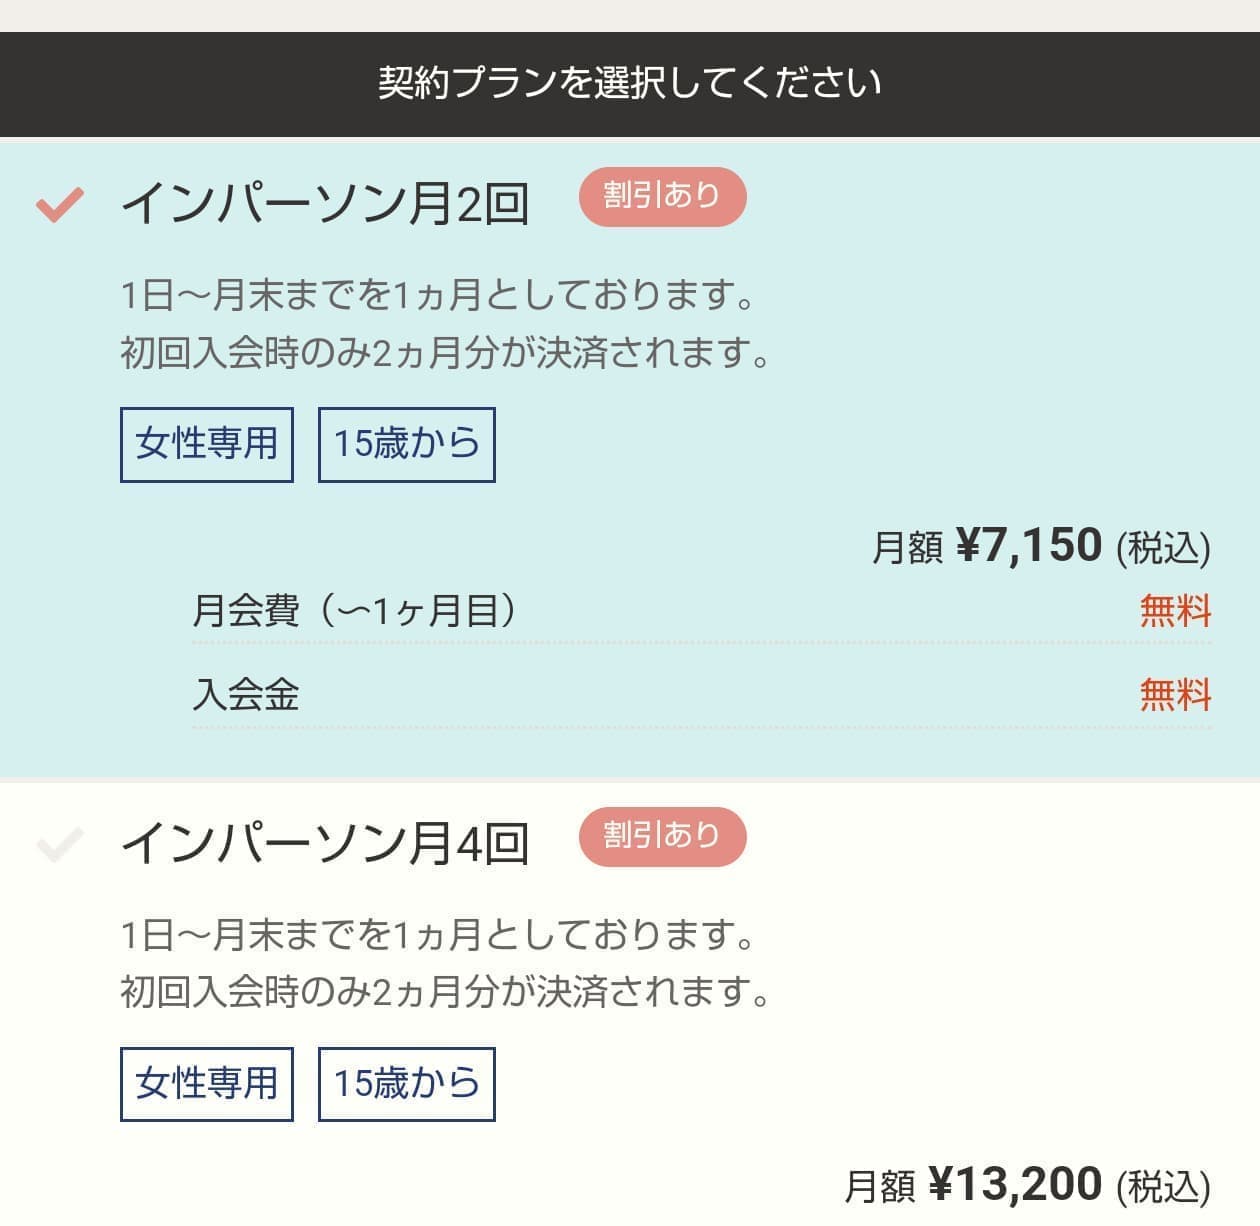
Task: Click the 月会費（〜1ヶ月目） row label
Action: point(354,610)
